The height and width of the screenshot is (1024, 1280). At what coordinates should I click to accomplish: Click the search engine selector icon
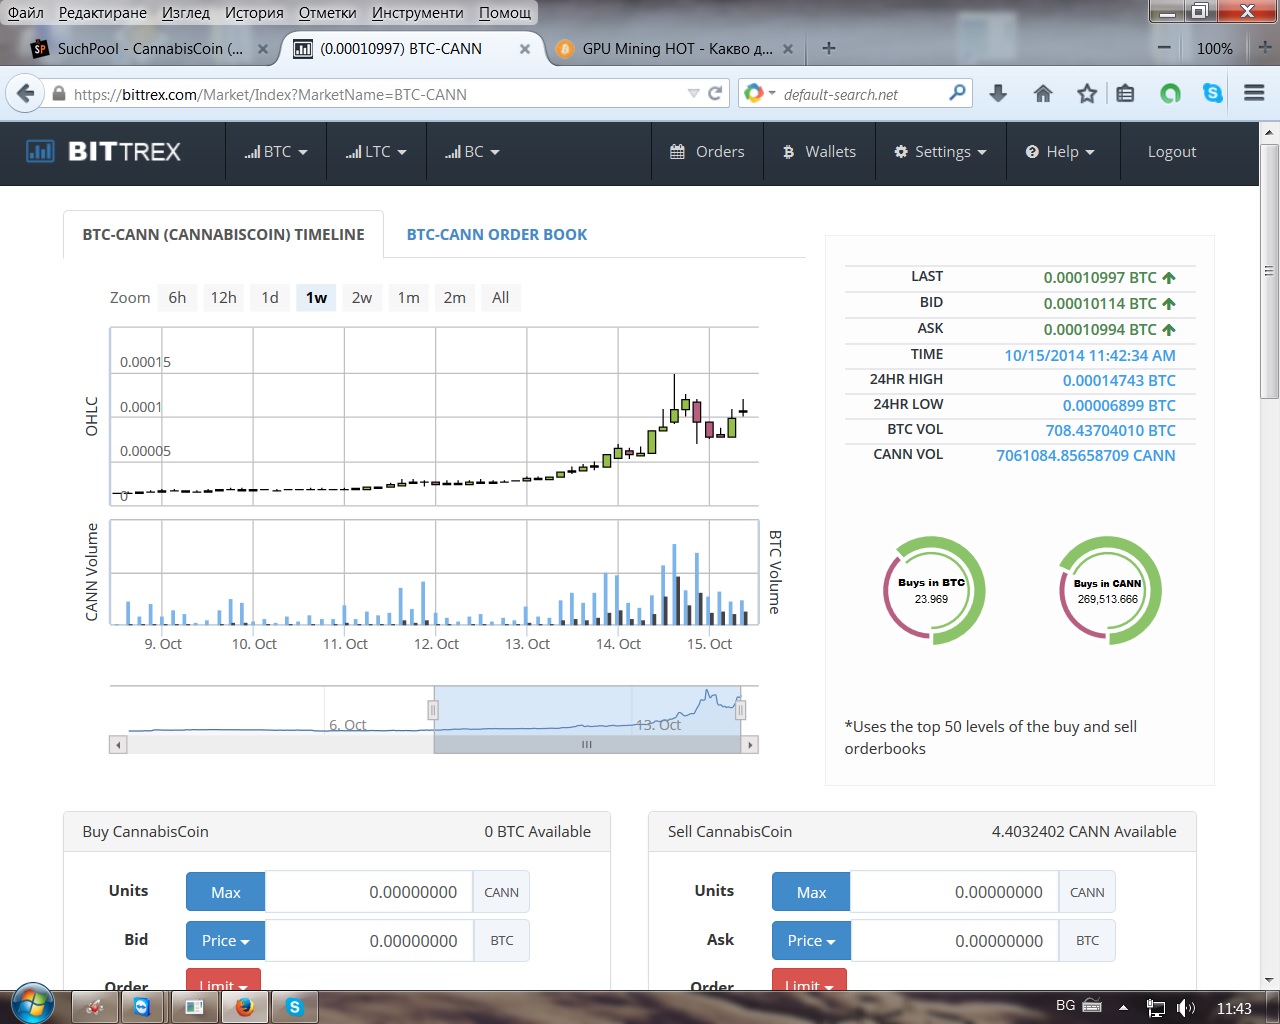[759, 94]
